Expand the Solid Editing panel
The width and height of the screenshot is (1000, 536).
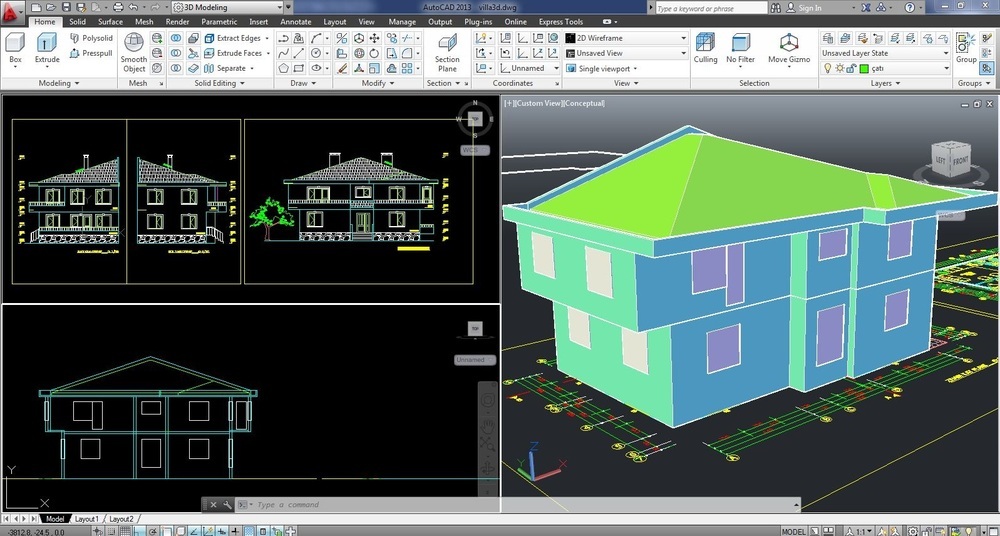click(219, 84)
